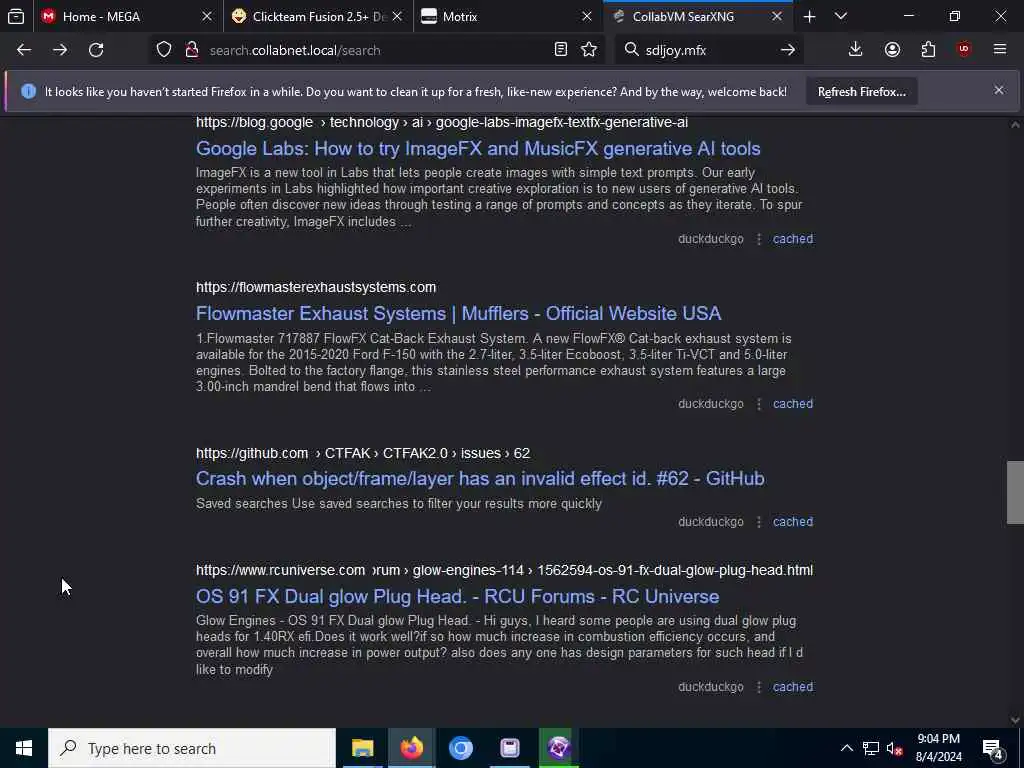Open cached copy of RCU Forums result
The height and width of the screenshot is (768, 1024).
(793, 687)
